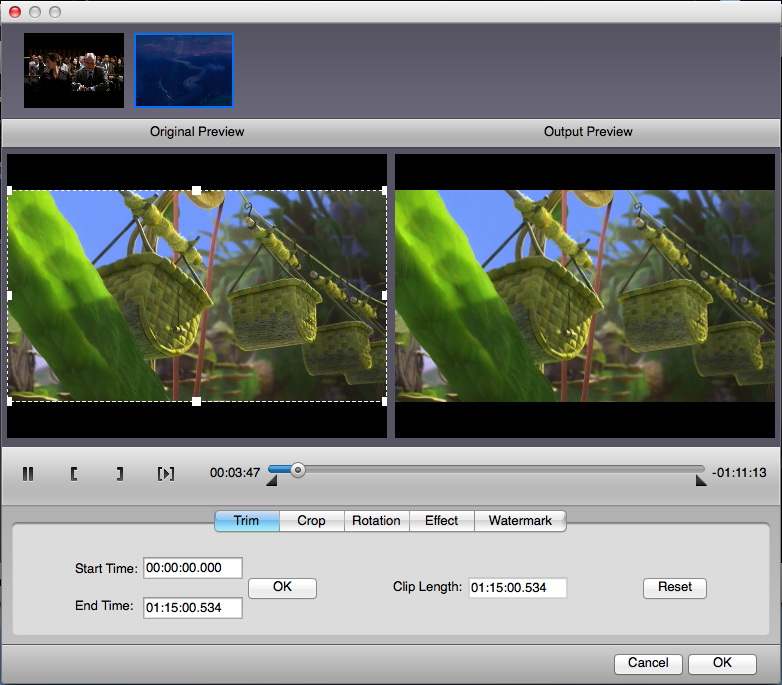Click the trim end triangle marker
This screenshot has height=685, width=782.
point(701,481)
